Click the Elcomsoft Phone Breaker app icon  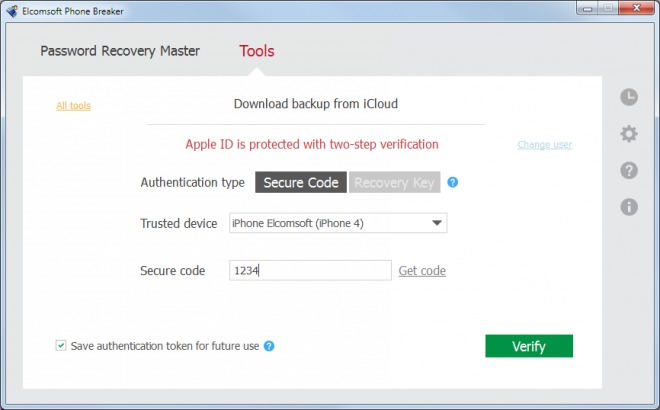(x=12, y=11)
